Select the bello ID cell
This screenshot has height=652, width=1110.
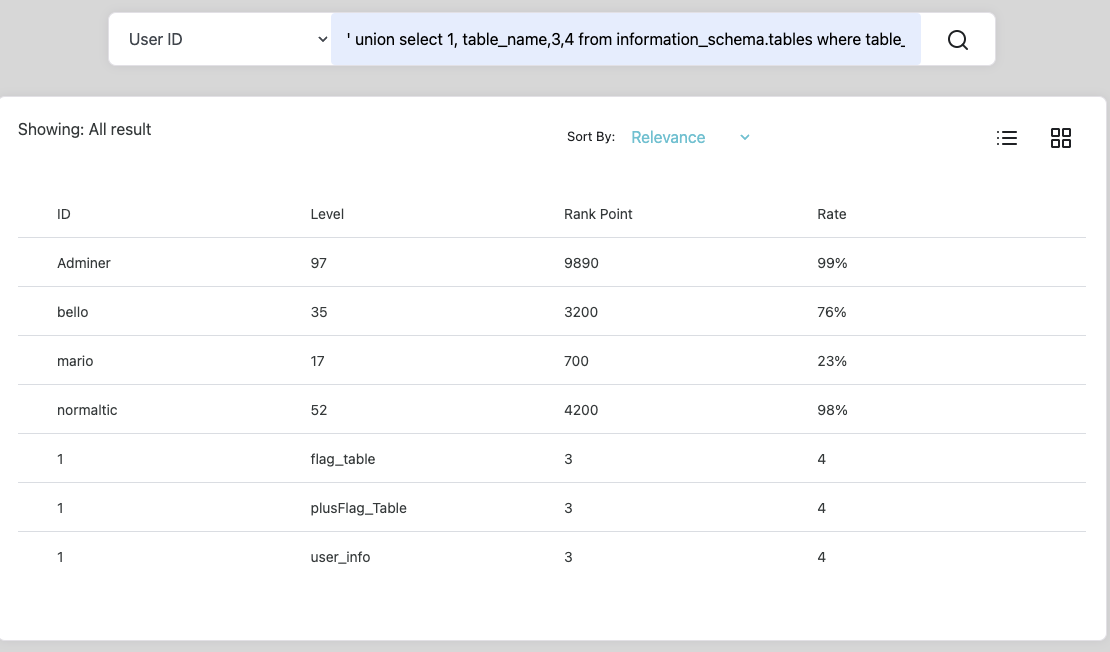point(72,312)
